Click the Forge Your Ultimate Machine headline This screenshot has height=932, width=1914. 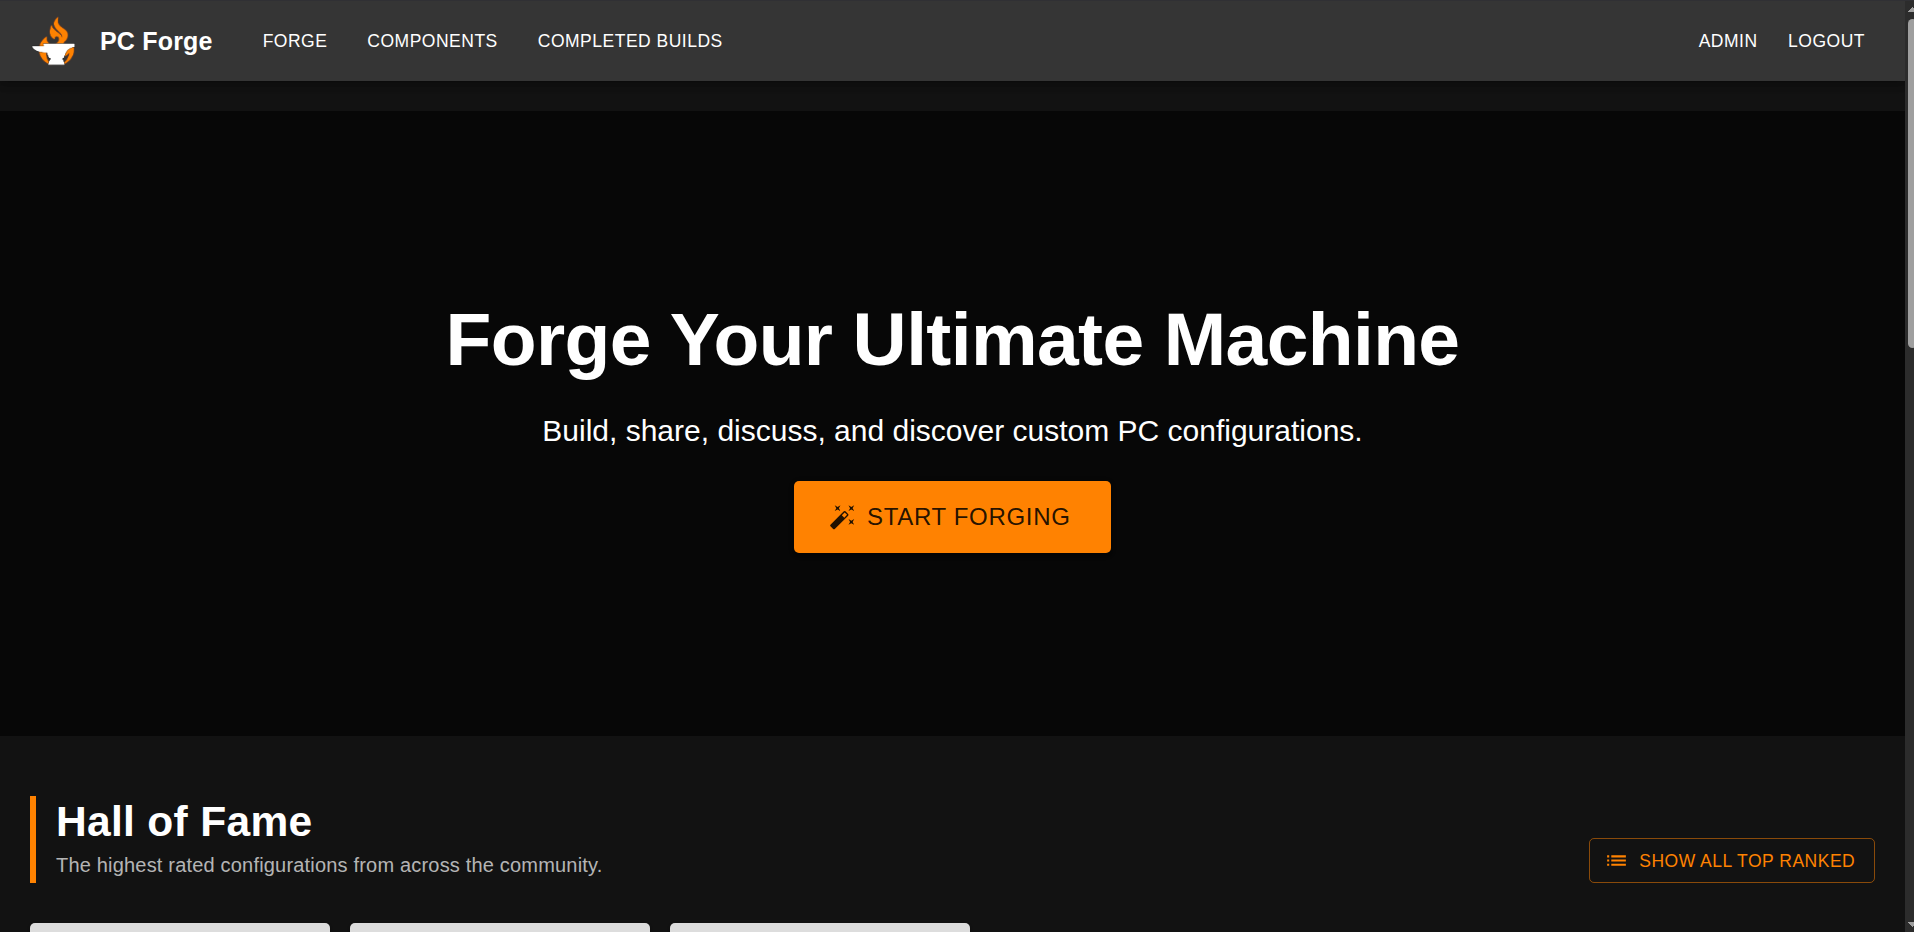pyautogui.click(x=952, y=340)
